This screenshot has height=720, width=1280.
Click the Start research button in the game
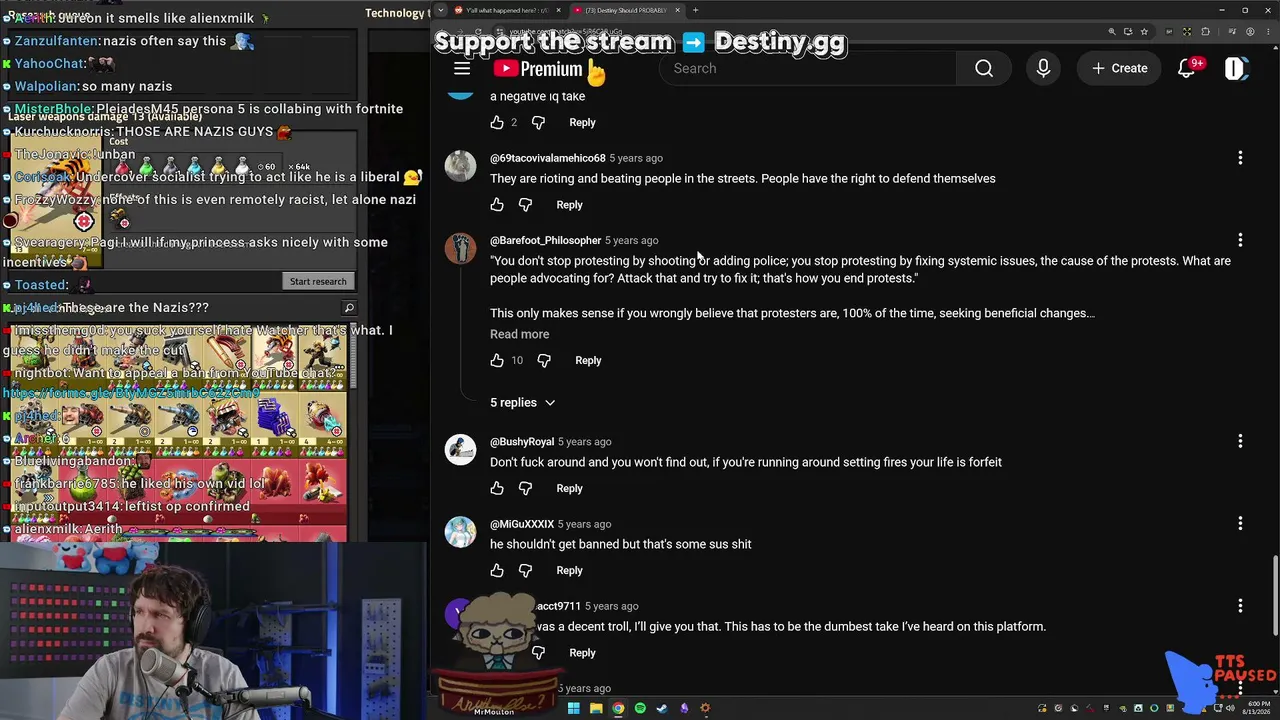point(318,281)
